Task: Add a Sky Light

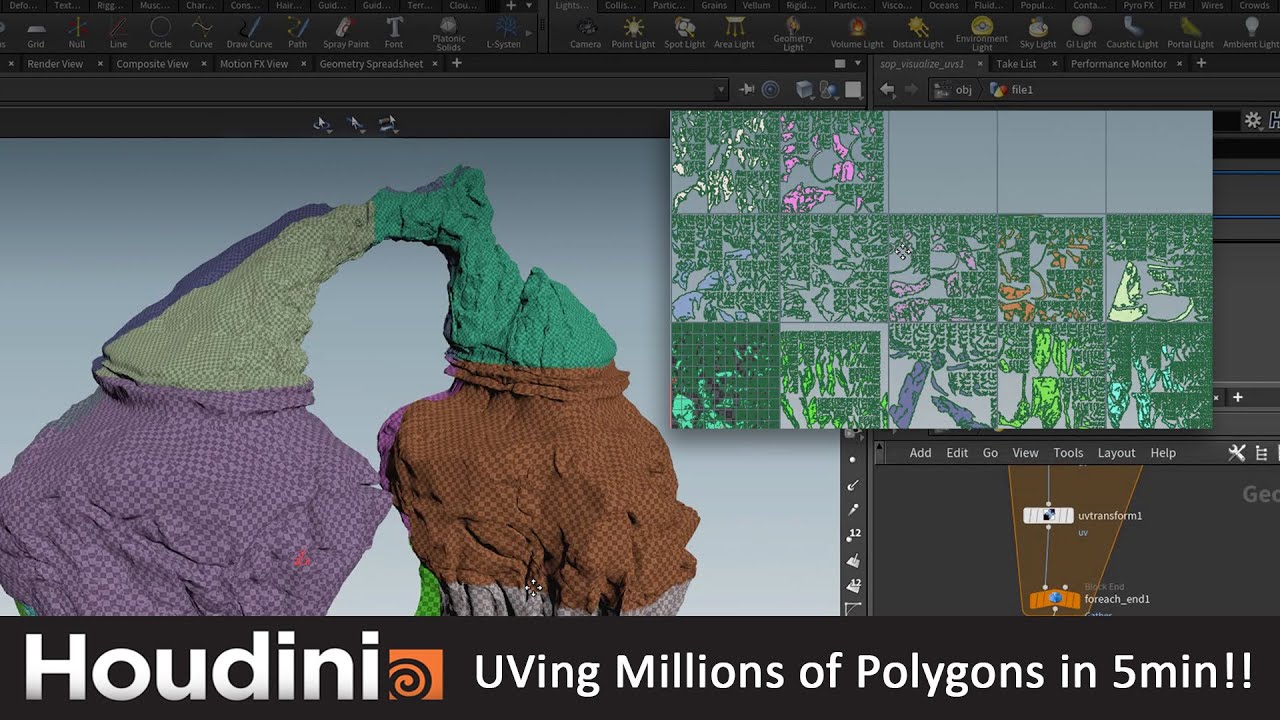Action: click(1038, 33)
